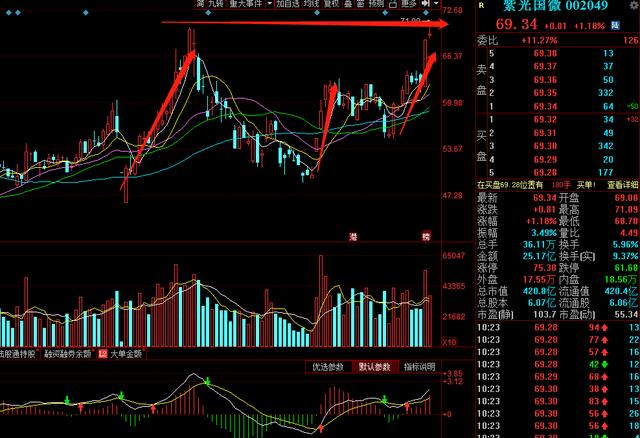Click the 换手 5.96% value
The width and height of the screenshot is (640, 438).
[625, 245]
